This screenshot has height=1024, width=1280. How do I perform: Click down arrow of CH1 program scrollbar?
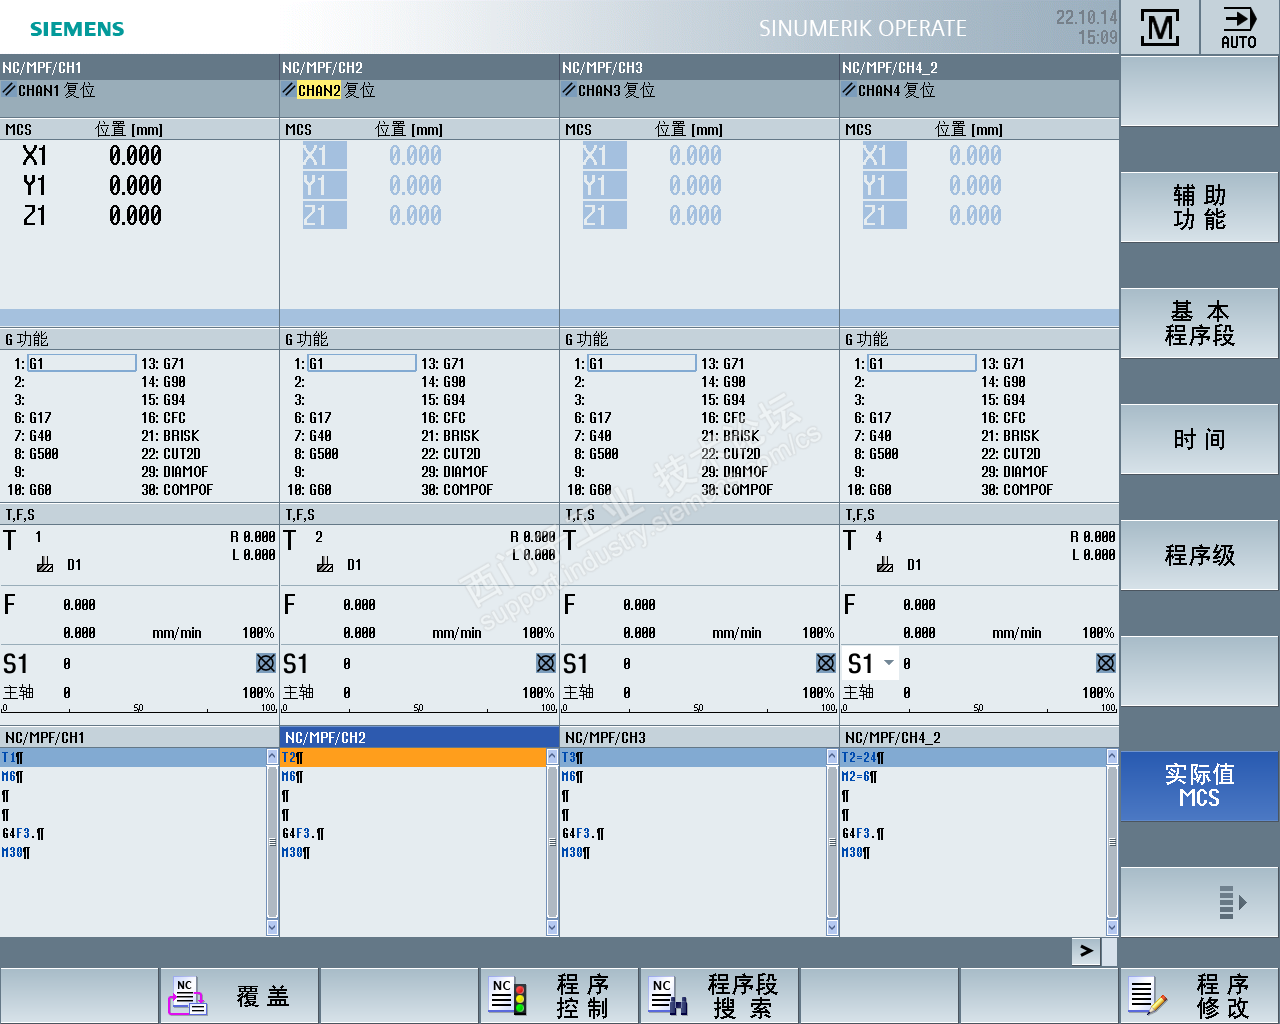[272, 927]
